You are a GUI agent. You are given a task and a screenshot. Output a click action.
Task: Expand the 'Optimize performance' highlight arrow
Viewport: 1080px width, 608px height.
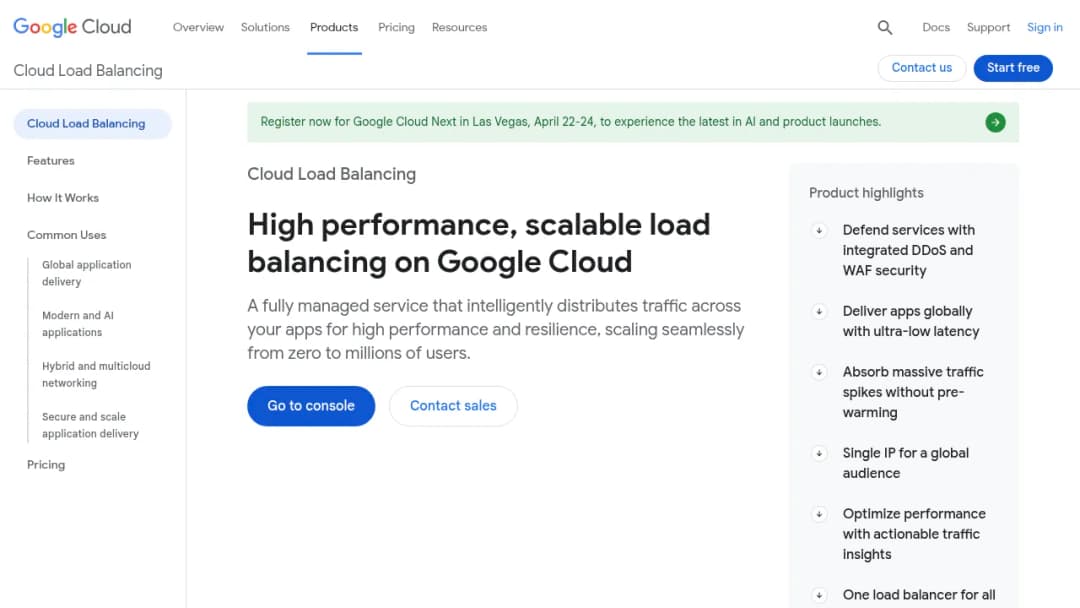tap(819, 514)
